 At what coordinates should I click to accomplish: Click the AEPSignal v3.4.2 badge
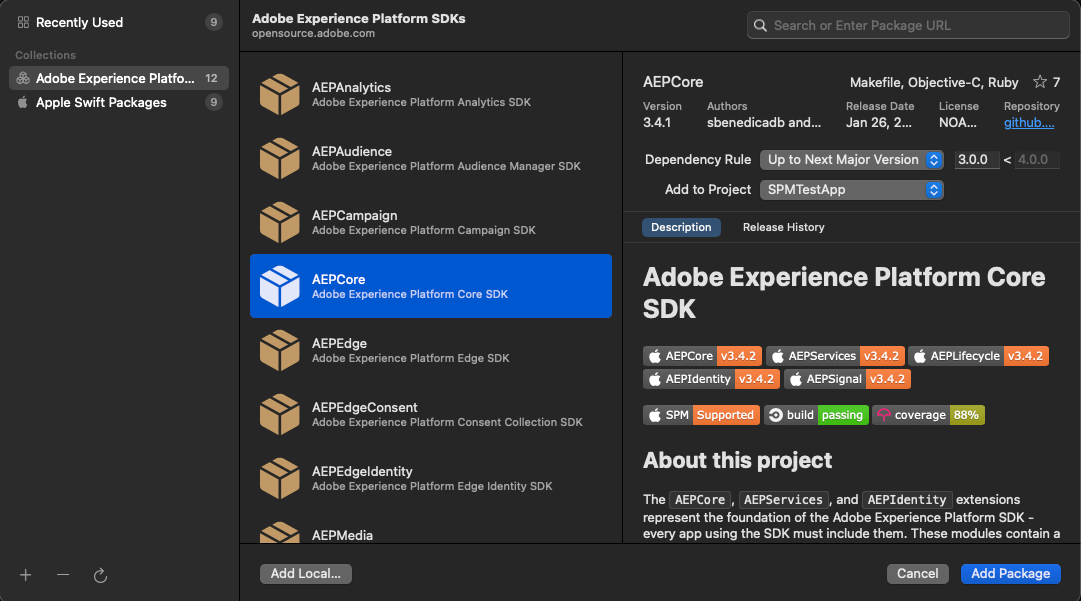tap(847, 378)
